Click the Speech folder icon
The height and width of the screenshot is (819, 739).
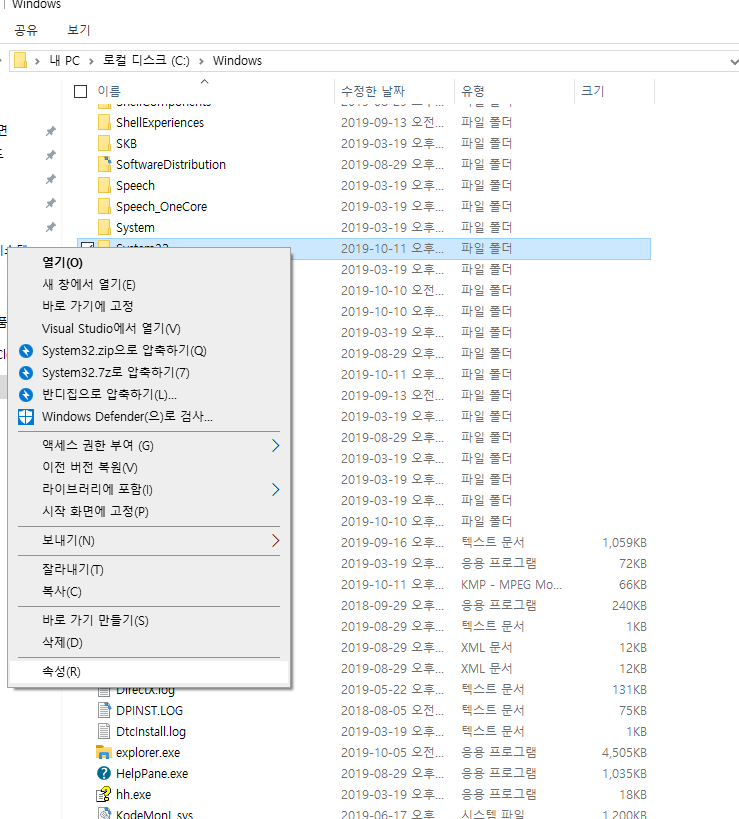pos(104,185)
